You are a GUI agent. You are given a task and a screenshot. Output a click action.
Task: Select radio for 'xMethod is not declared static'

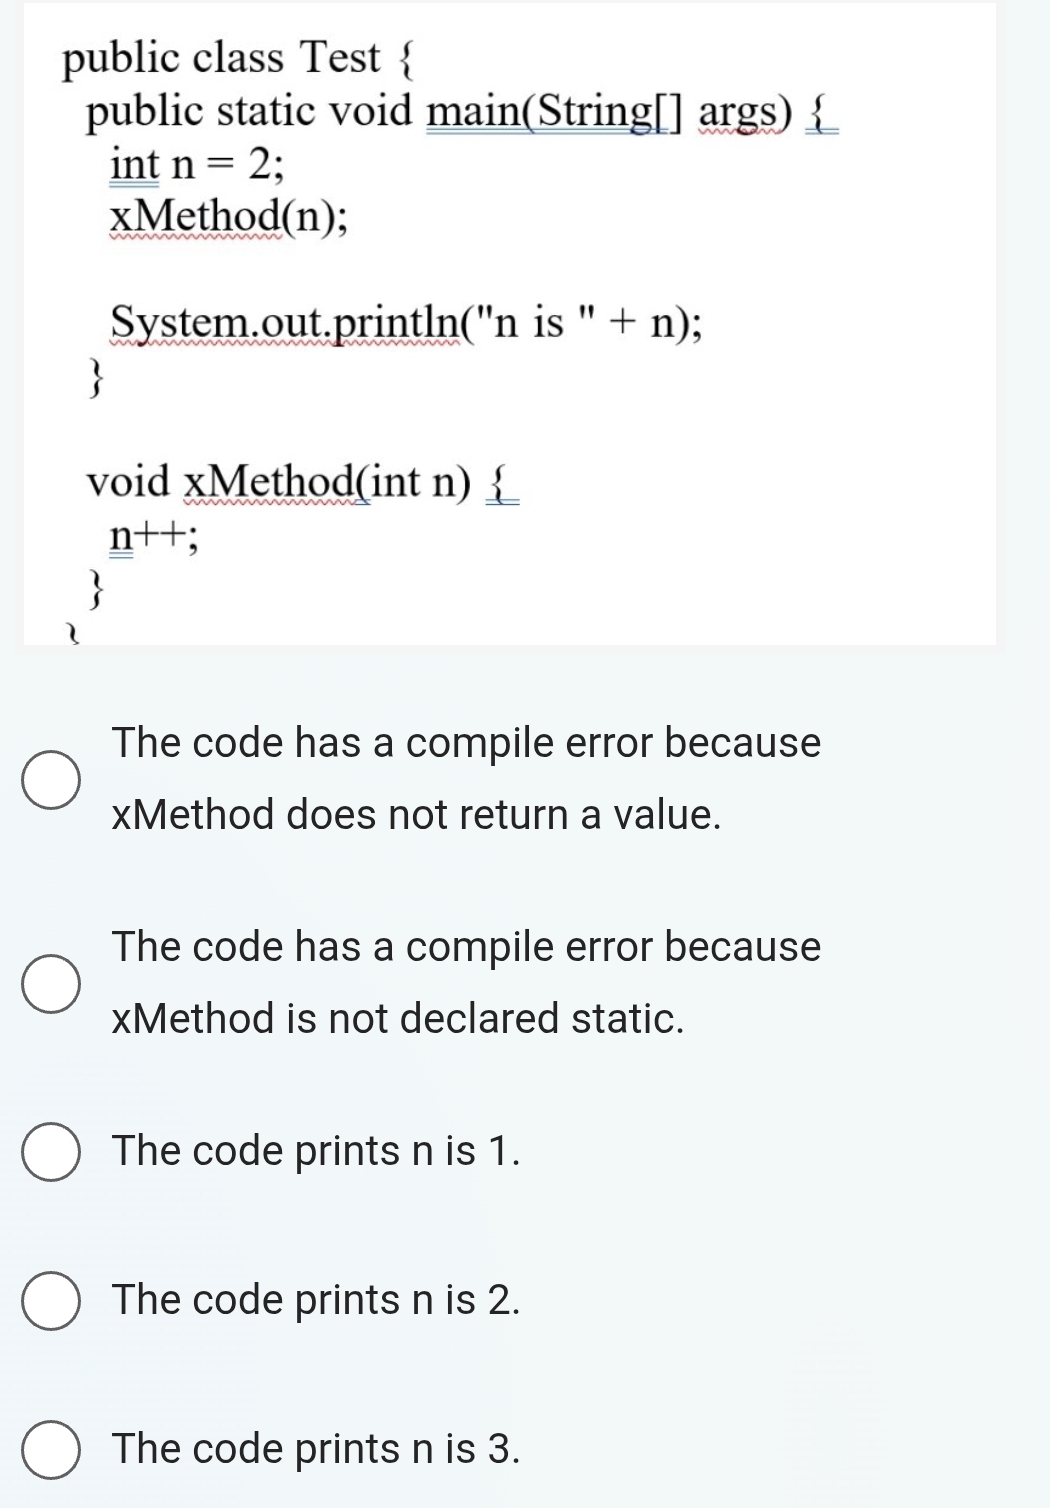[x=51, y=984]
